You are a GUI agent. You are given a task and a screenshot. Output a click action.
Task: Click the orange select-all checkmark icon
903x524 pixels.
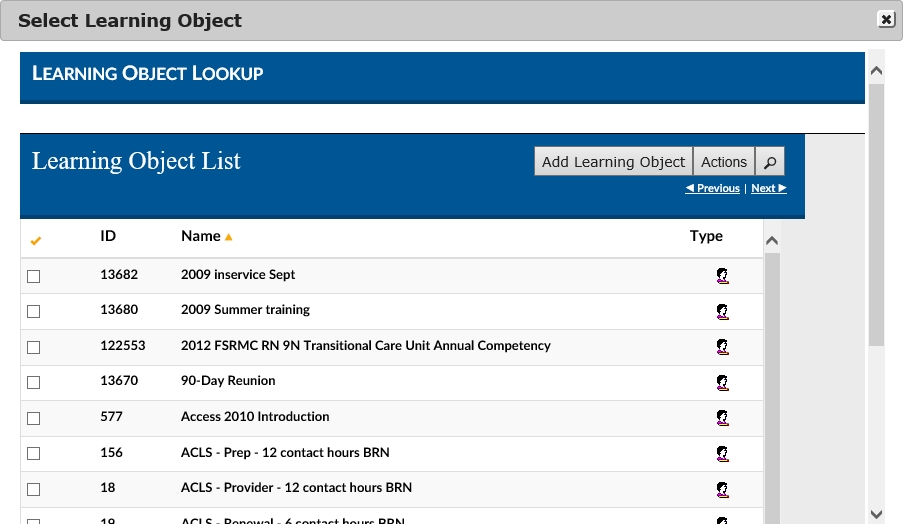[36, 241]
